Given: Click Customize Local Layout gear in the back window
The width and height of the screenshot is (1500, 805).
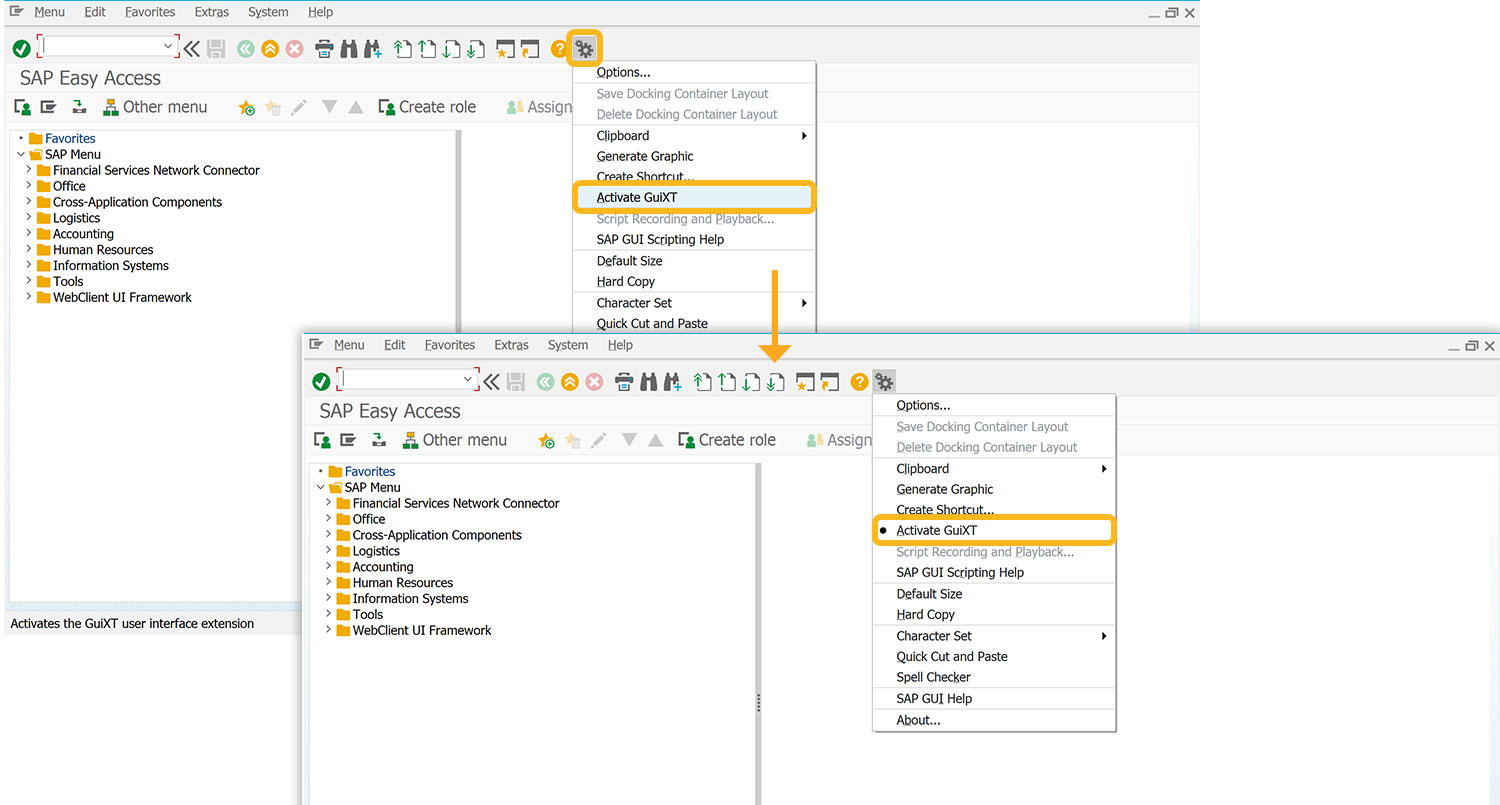Looking at the screenshot, I should point(584,48).
